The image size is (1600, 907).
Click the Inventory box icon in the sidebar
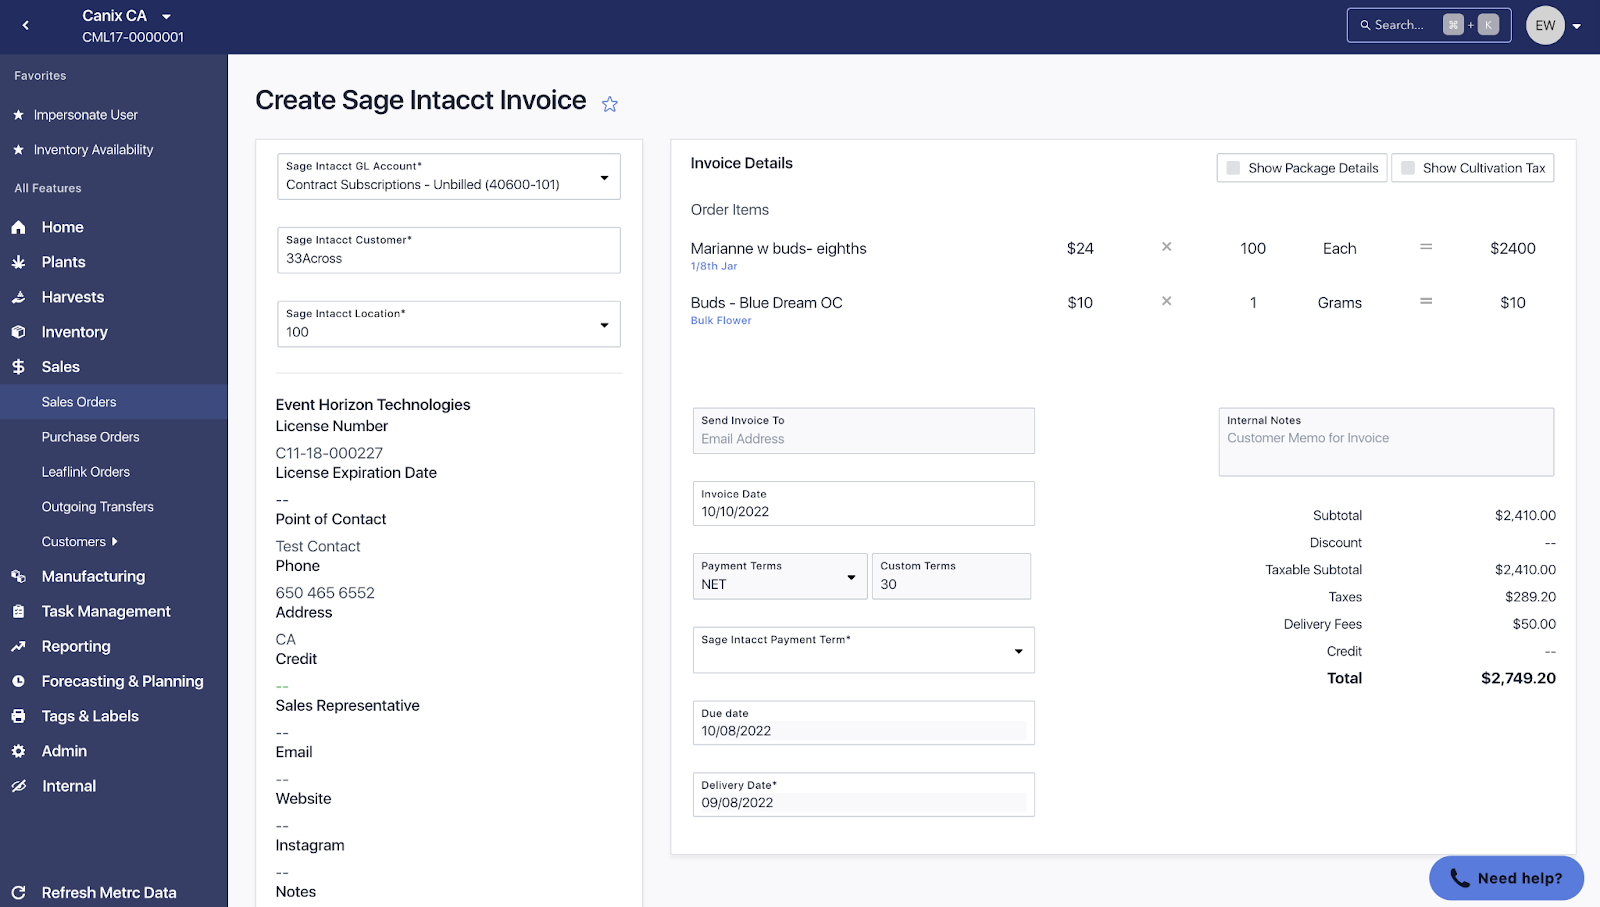pyautogui.click(x=18, y=332)
